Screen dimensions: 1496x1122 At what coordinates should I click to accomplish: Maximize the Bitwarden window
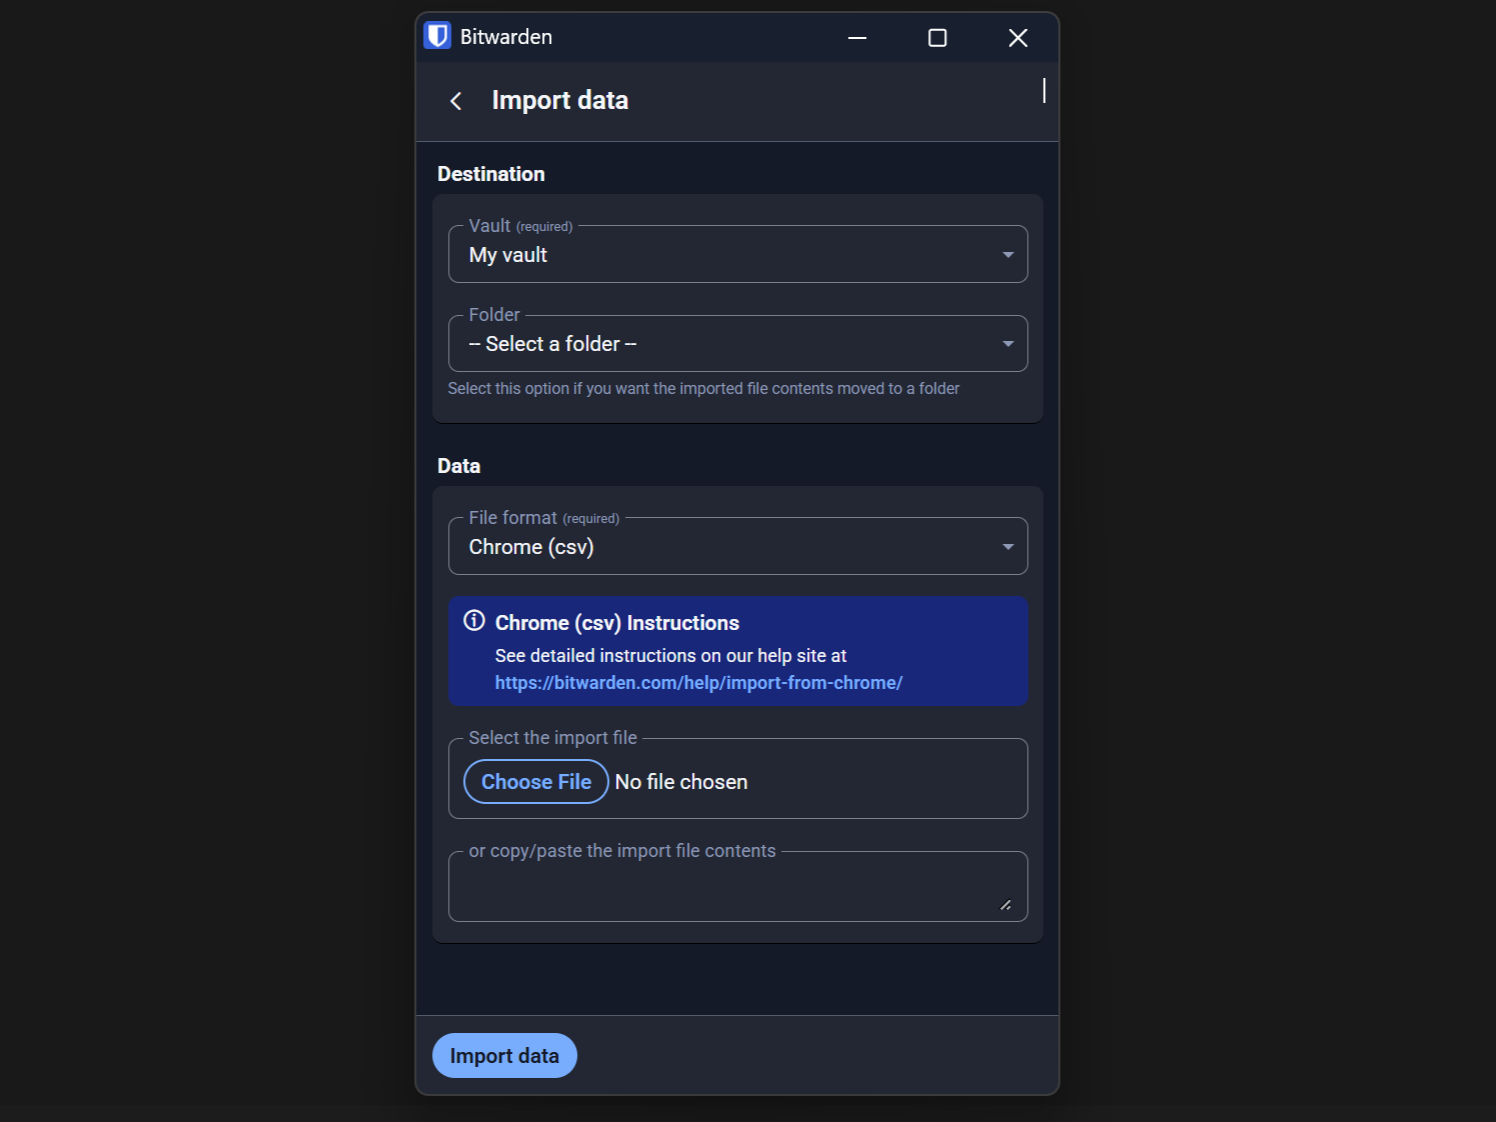pyautogui.click(x=937, y=38)
